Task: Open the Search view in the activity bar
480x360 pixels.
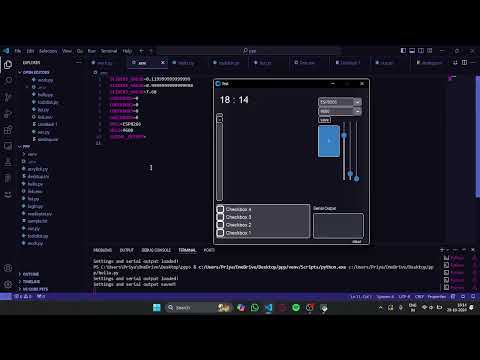Action: [8, 80]
